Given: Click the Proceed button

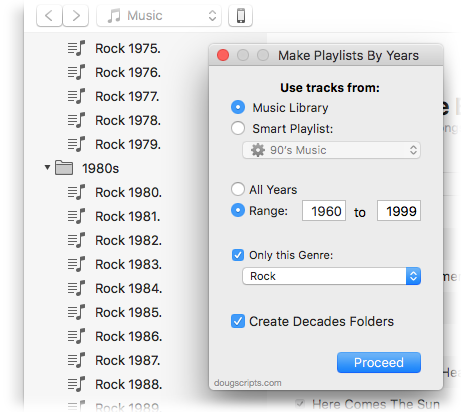Looking at the screenshot, I should (379, 362).
